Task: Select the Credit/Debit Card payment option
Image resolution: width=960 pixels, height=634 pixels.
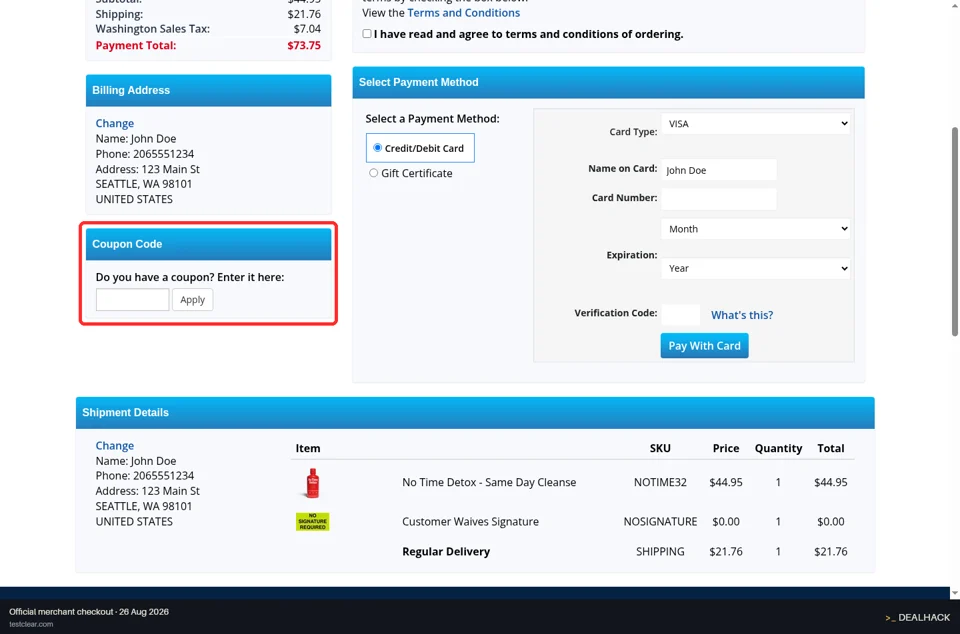Action: (377, 147)
